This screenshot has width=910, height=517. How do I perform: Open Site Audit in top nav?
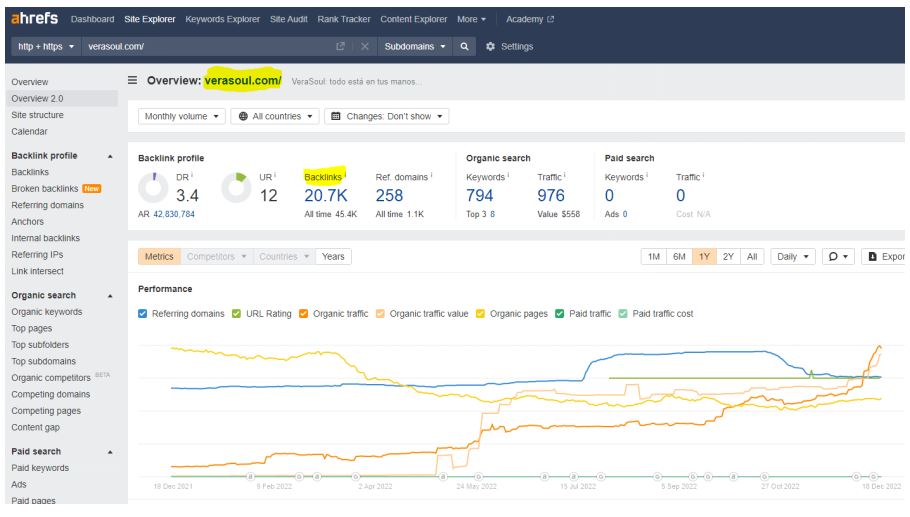pos(288,19)
